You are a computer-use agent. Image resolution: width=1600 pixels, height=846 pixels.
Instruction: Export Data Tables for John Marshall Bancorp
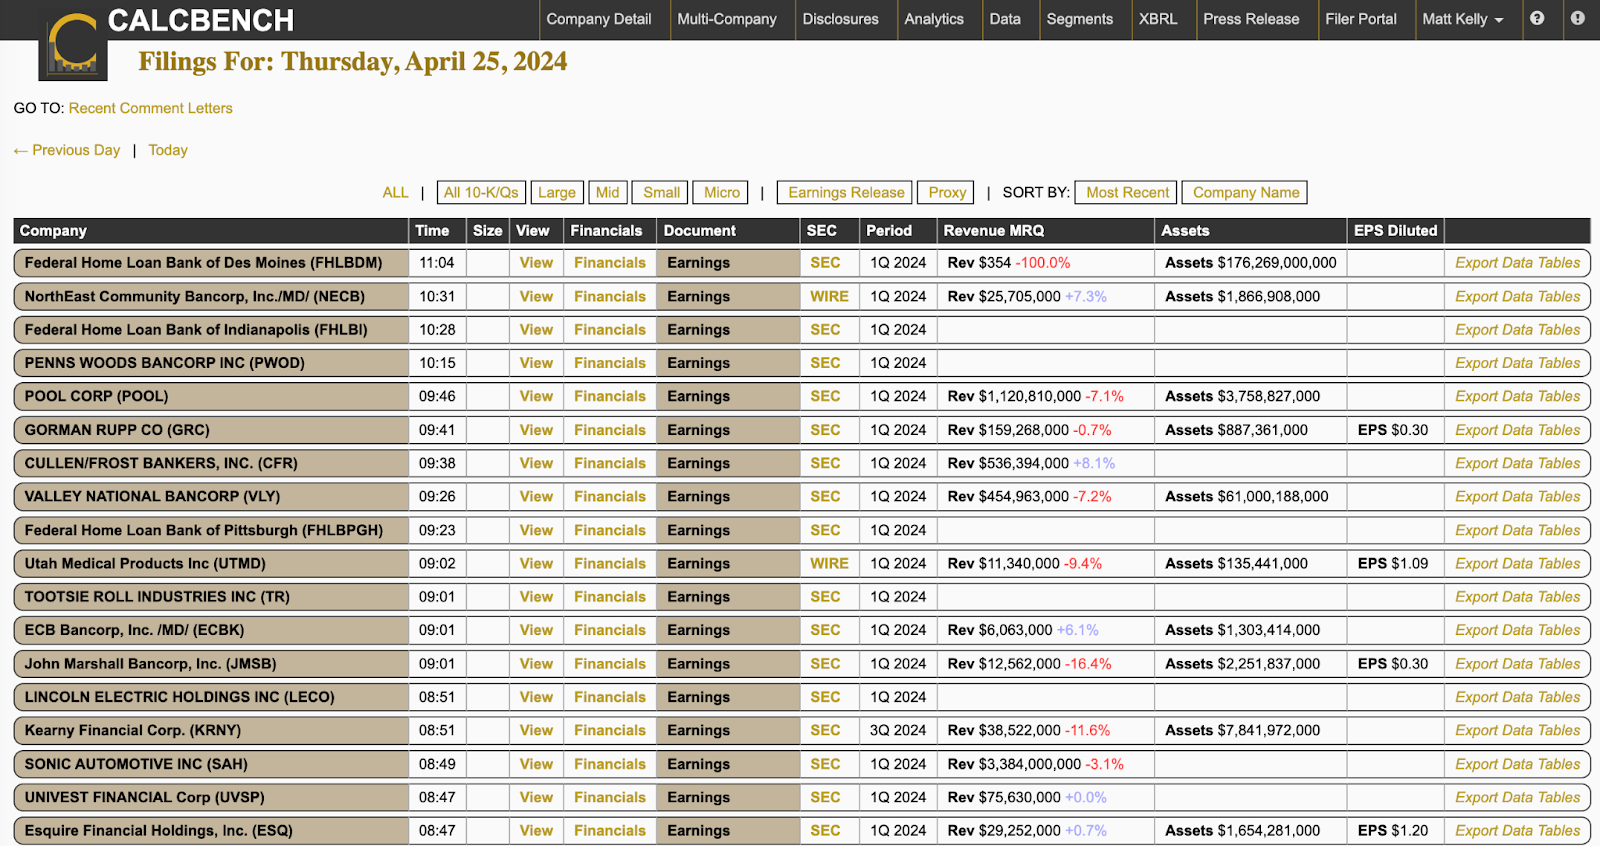click(1517, 663)
